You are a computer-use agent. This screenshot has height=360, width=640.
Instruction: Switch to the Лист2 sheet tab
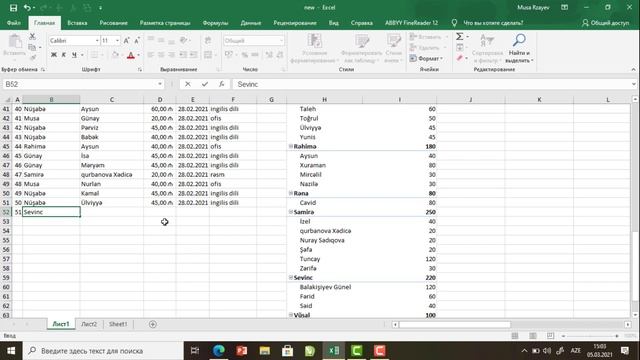tap(89, 324)
